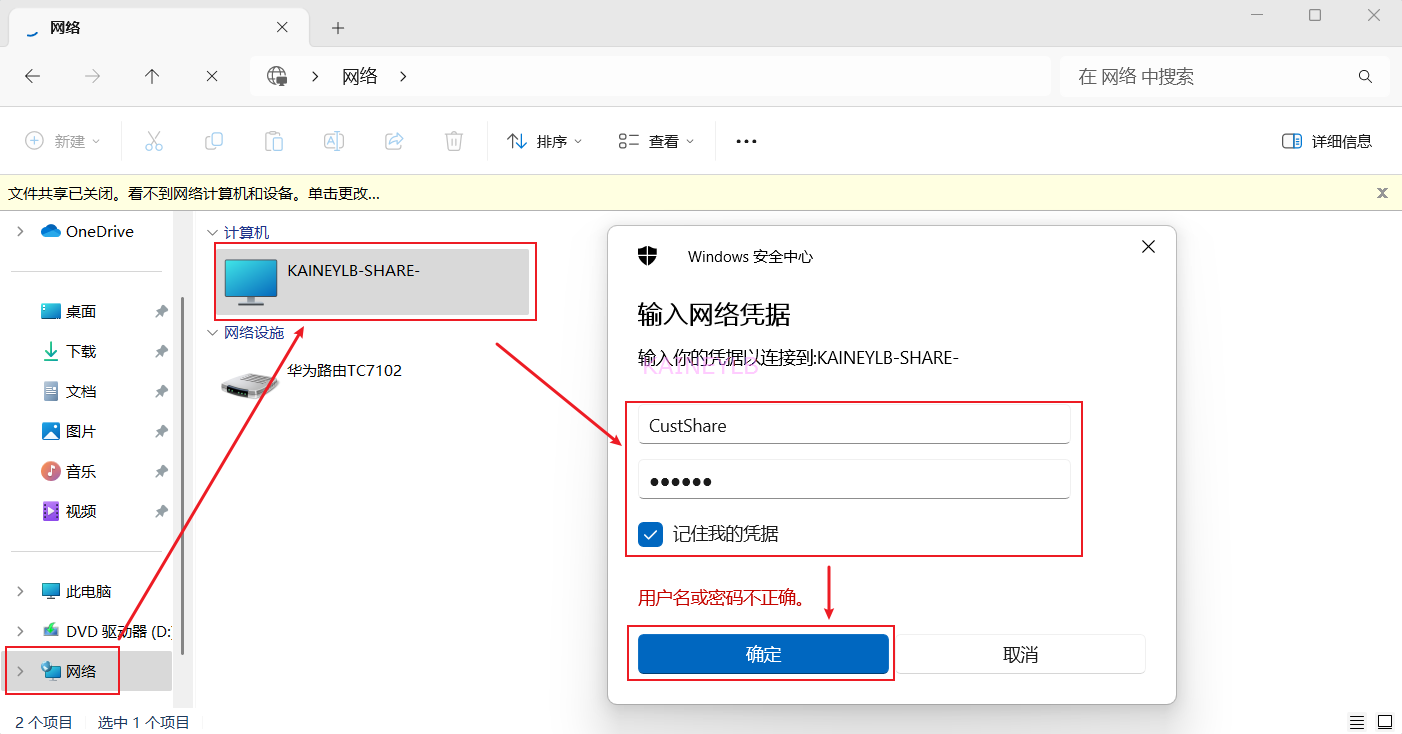Click the search magnifier icon
The image size is (1402, 734).
pos(1365,76)
